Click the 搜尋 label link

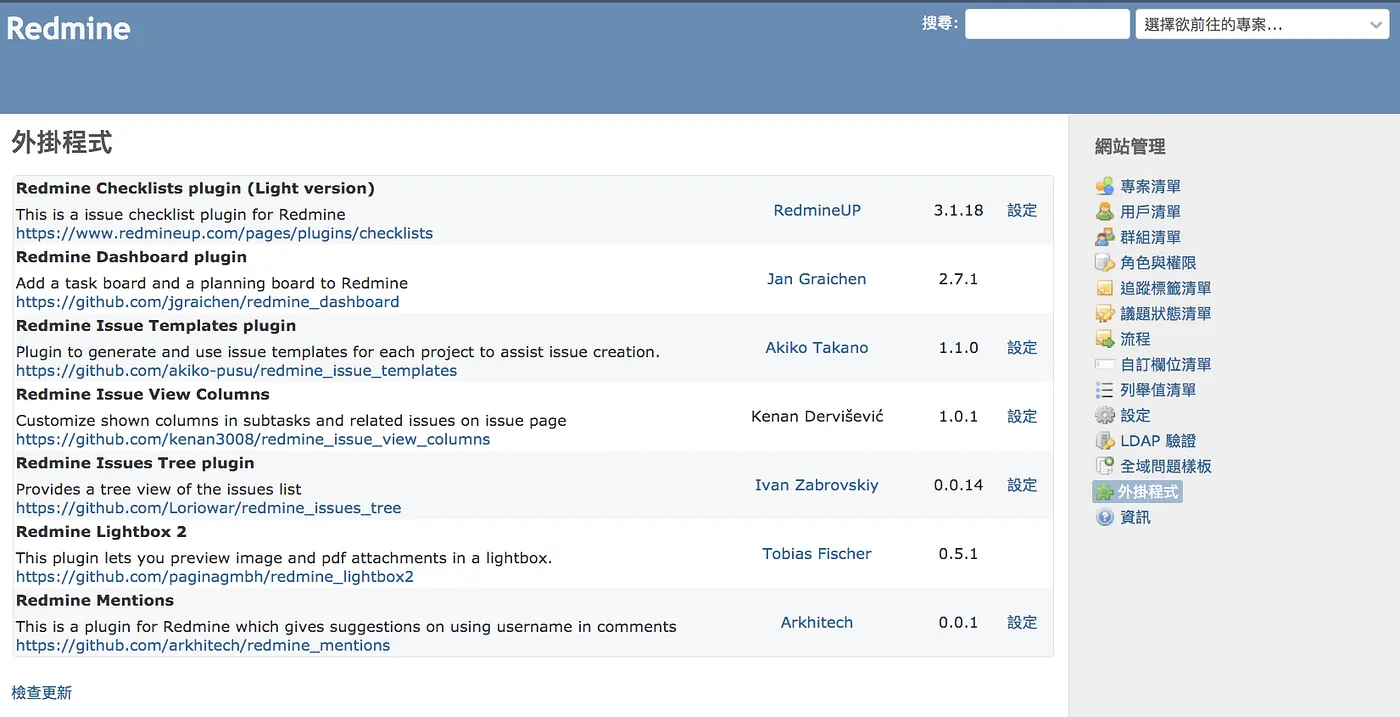click(x=937, y=24)
